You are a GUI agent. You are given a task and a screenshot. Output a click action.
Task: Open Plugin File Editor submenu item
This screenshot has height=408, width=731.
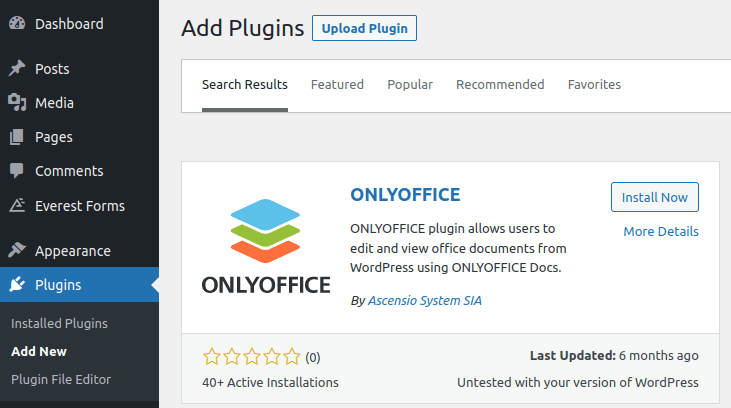(x=61, y=380)
